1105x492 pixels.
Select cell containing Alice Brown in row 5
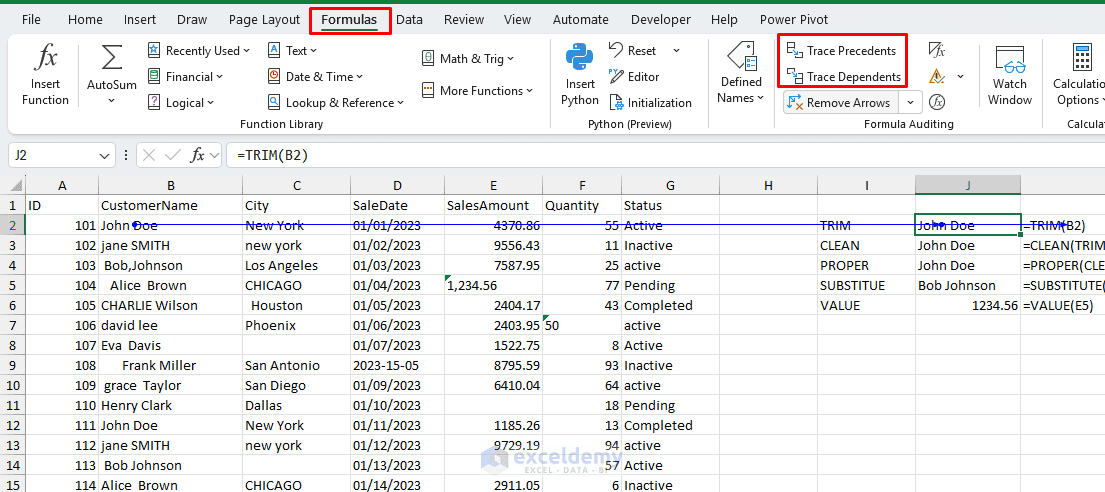pyautogui.click(x=171, y=285)
